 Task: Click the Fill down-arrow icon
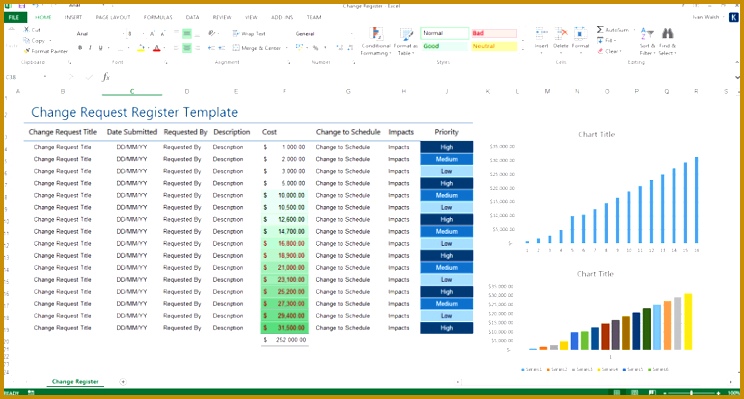(x=600, y=40)
